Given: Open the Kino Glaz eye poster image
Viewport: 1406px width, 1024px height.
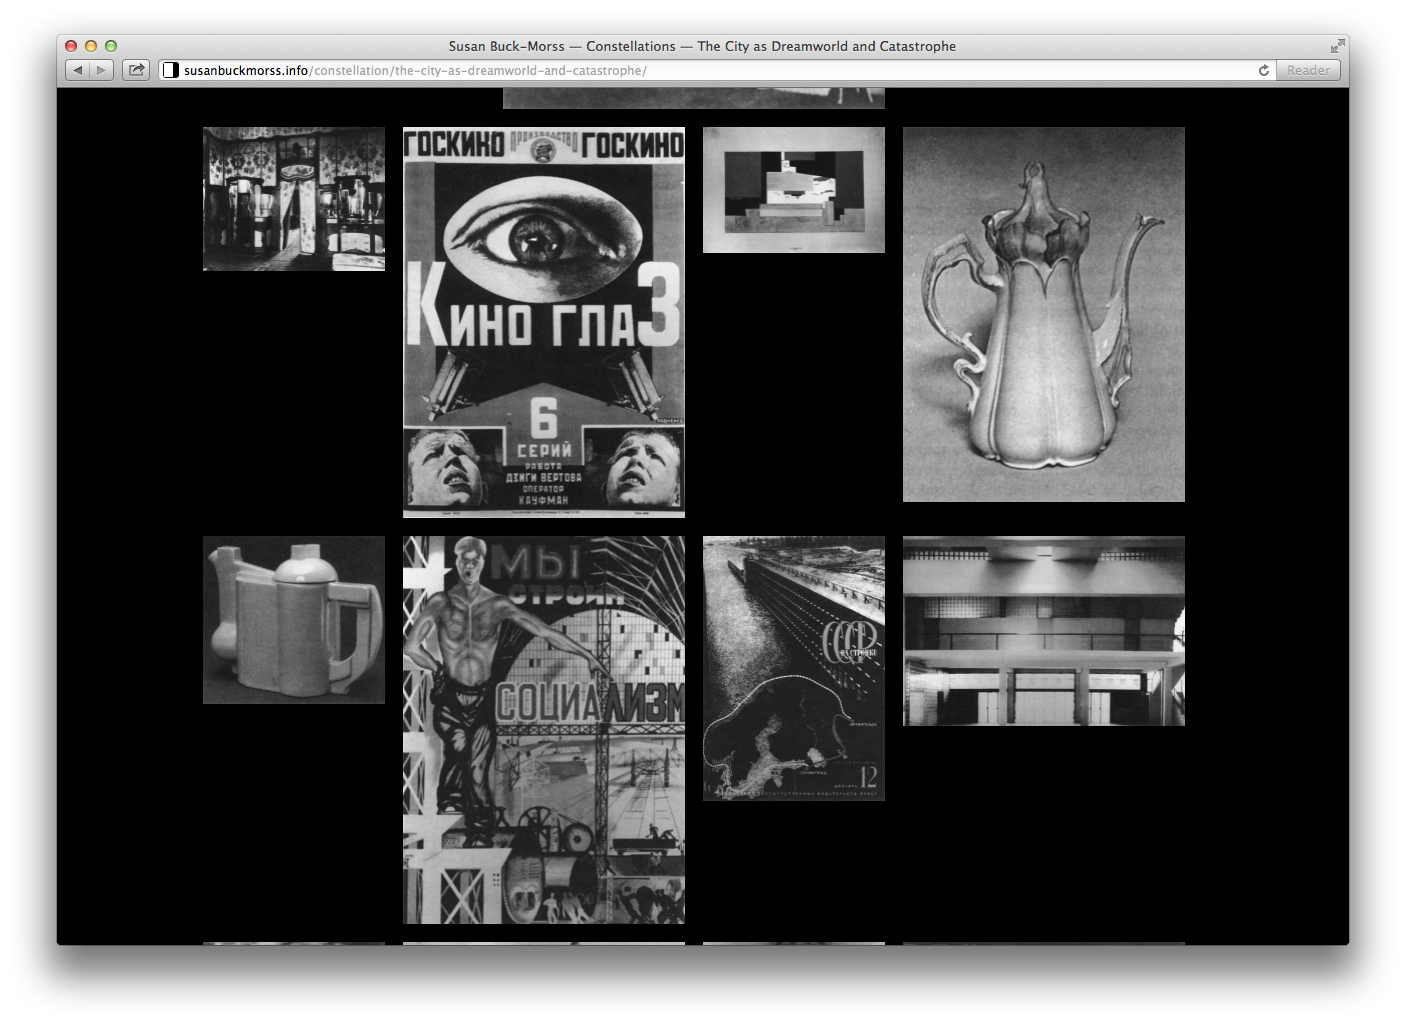Looking at the screenshot, I should pyautogui.click(x=543, y=322).
